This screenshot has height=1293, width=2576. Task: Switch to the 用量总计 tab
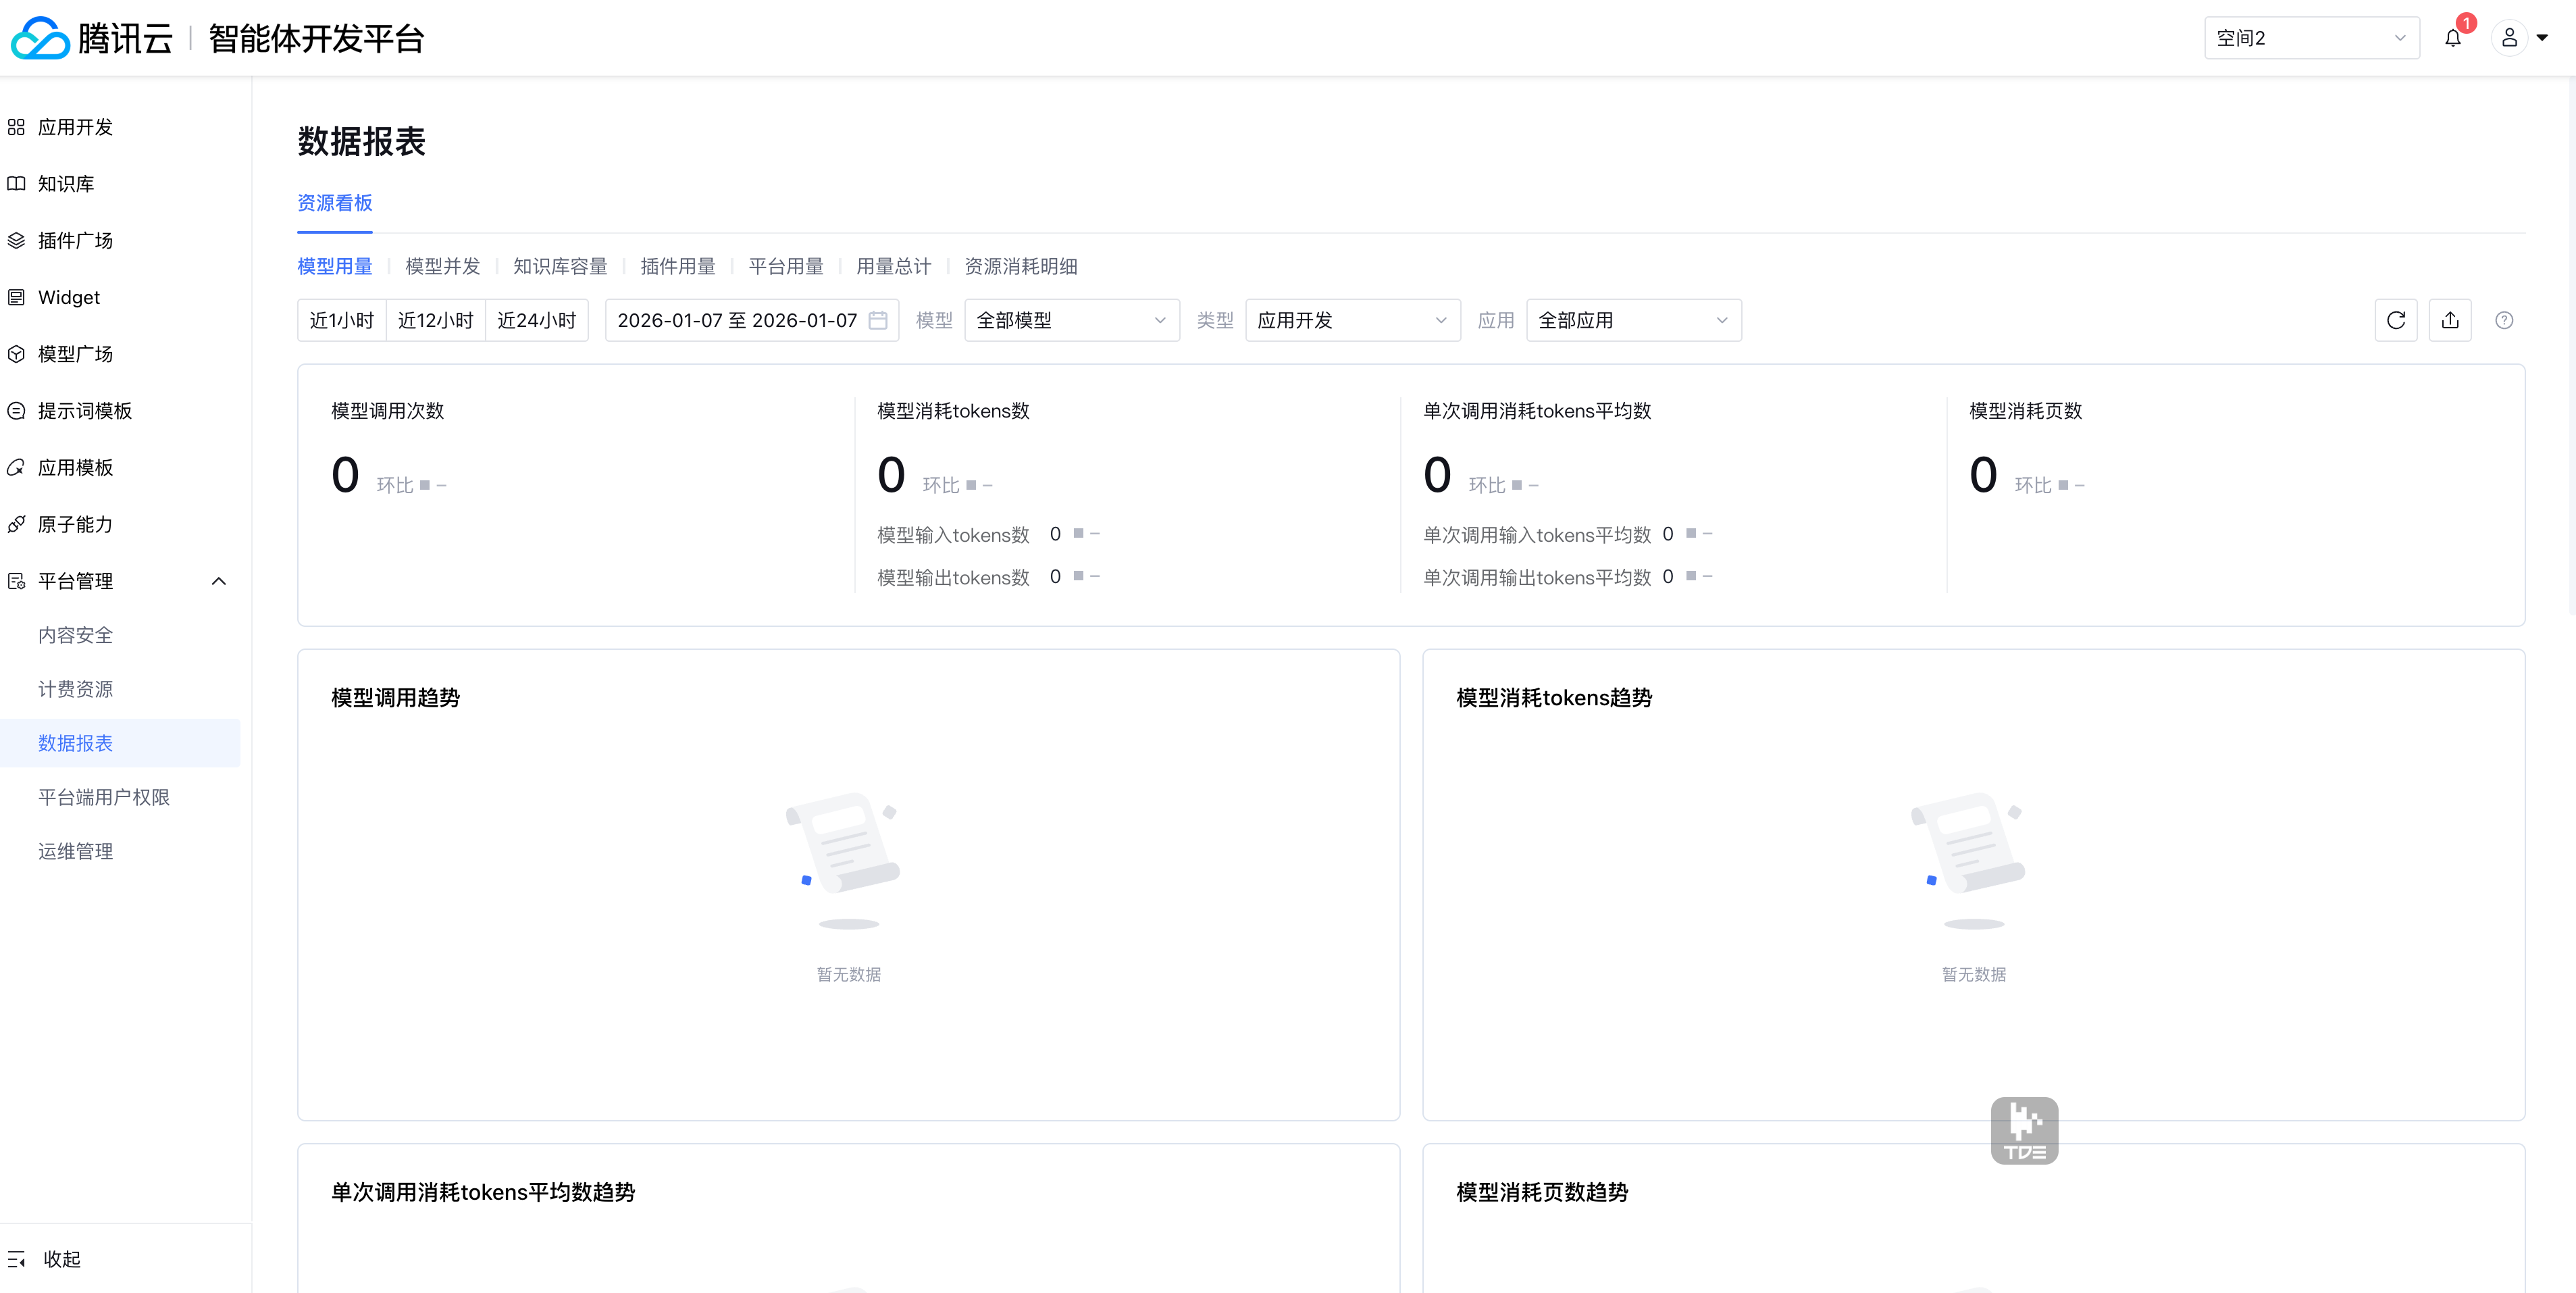(x=893, y=266)
